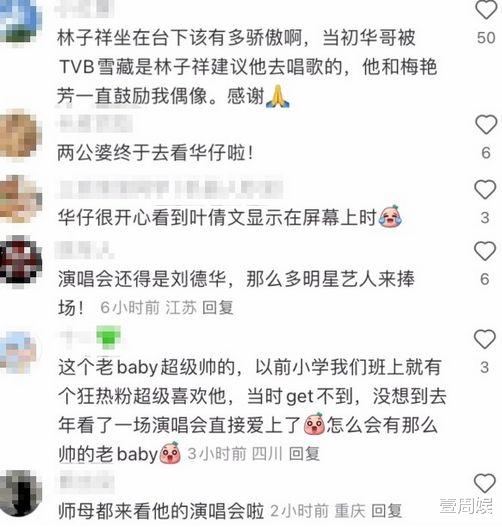Tap the green badge next to username
This screenshot has height=527, width=502.
(108, 337)
